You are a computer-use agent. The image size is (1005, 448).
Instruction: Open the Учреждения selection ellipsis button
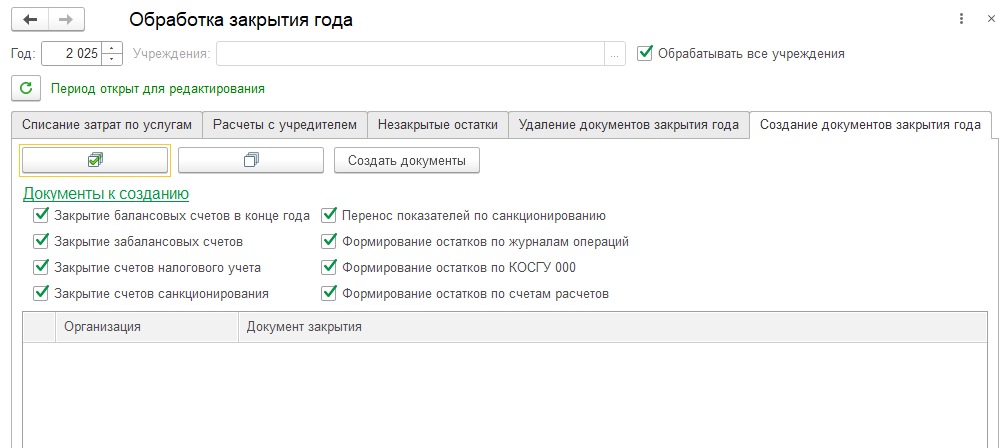click(616, 54)
